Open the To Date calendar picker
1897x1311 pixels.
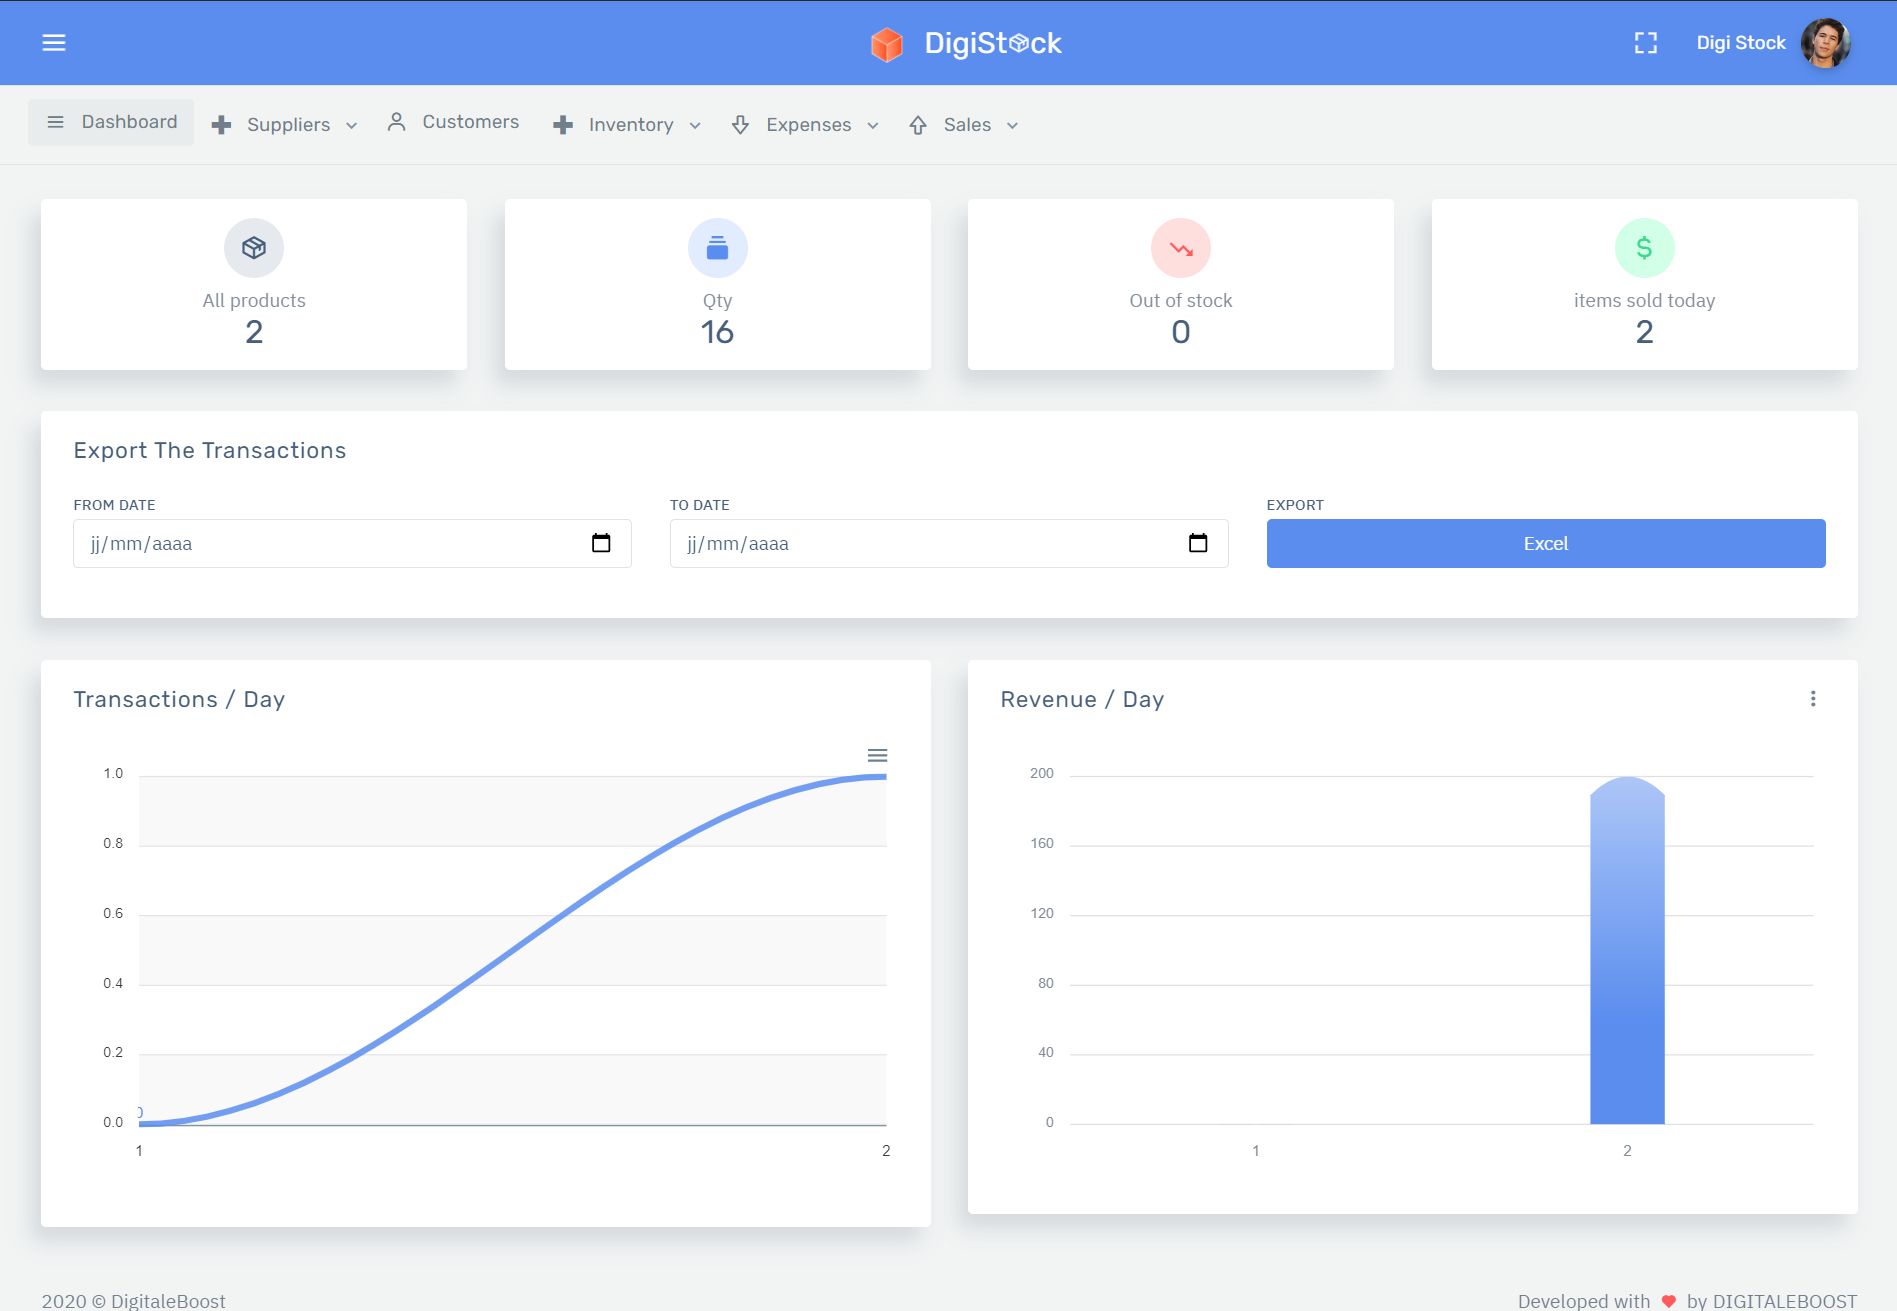point(1198,543)
